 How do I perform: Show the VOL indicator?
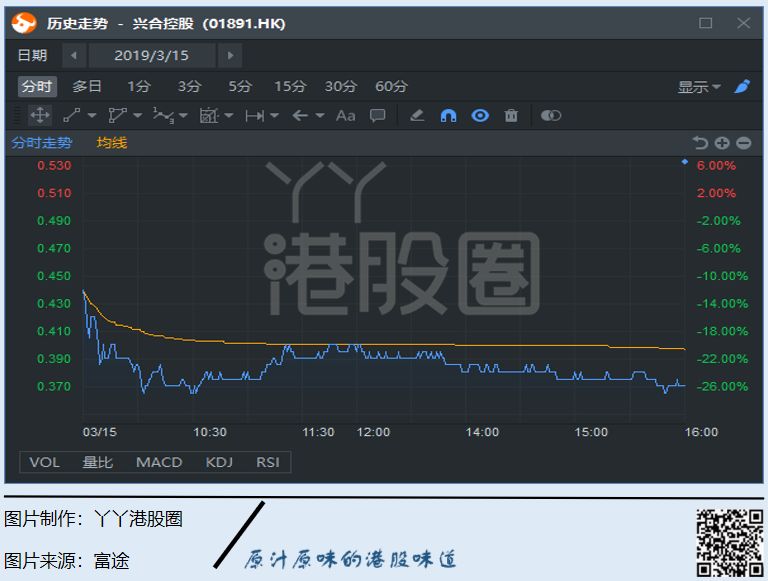pos(44,462)
